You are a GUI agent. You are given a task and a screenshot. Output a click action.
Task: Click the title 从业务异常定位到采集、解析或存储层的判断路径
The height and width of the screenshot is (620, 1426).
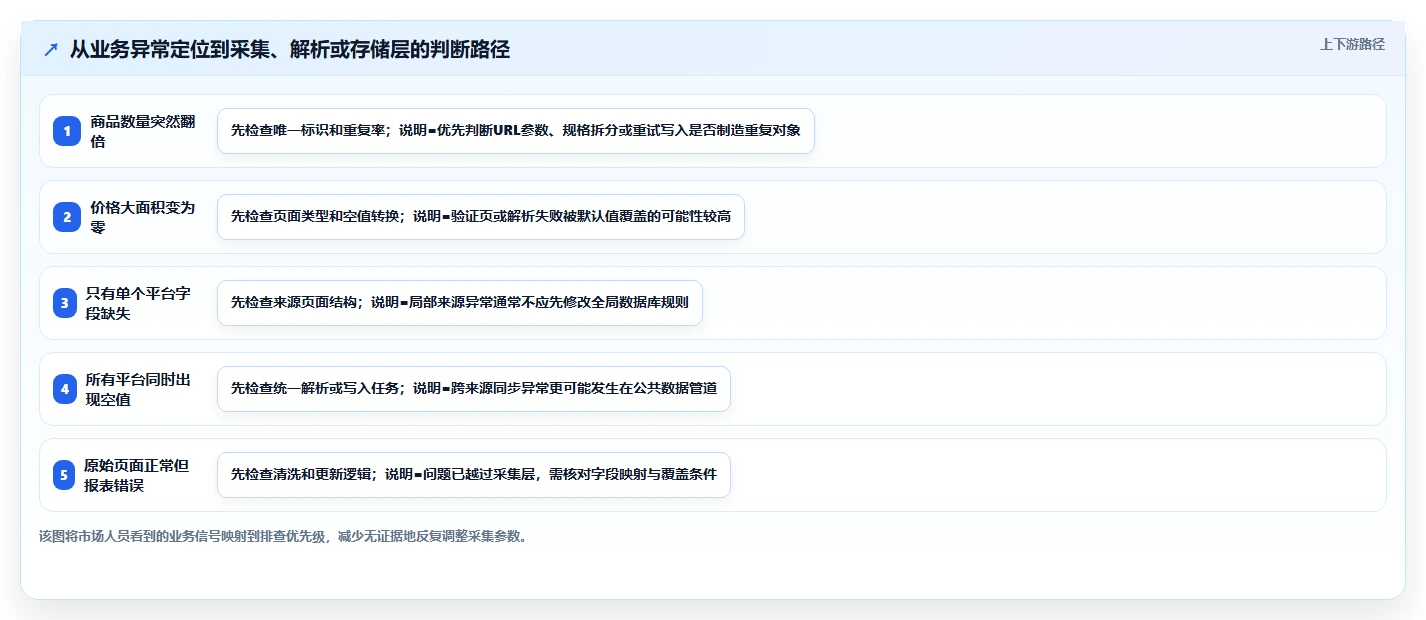(x=290, y=49)
